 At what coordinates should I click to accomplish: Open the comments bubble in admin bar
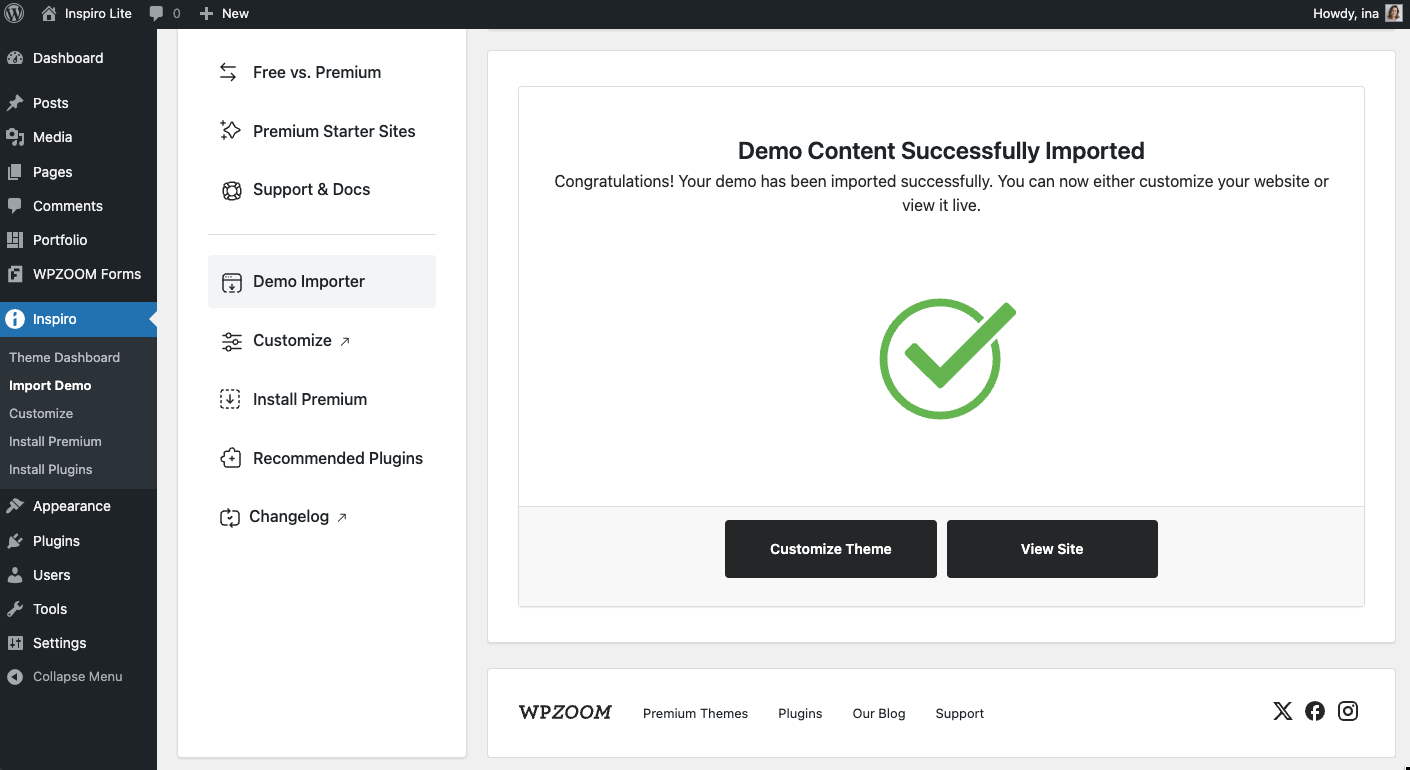[x=164, y=13]
